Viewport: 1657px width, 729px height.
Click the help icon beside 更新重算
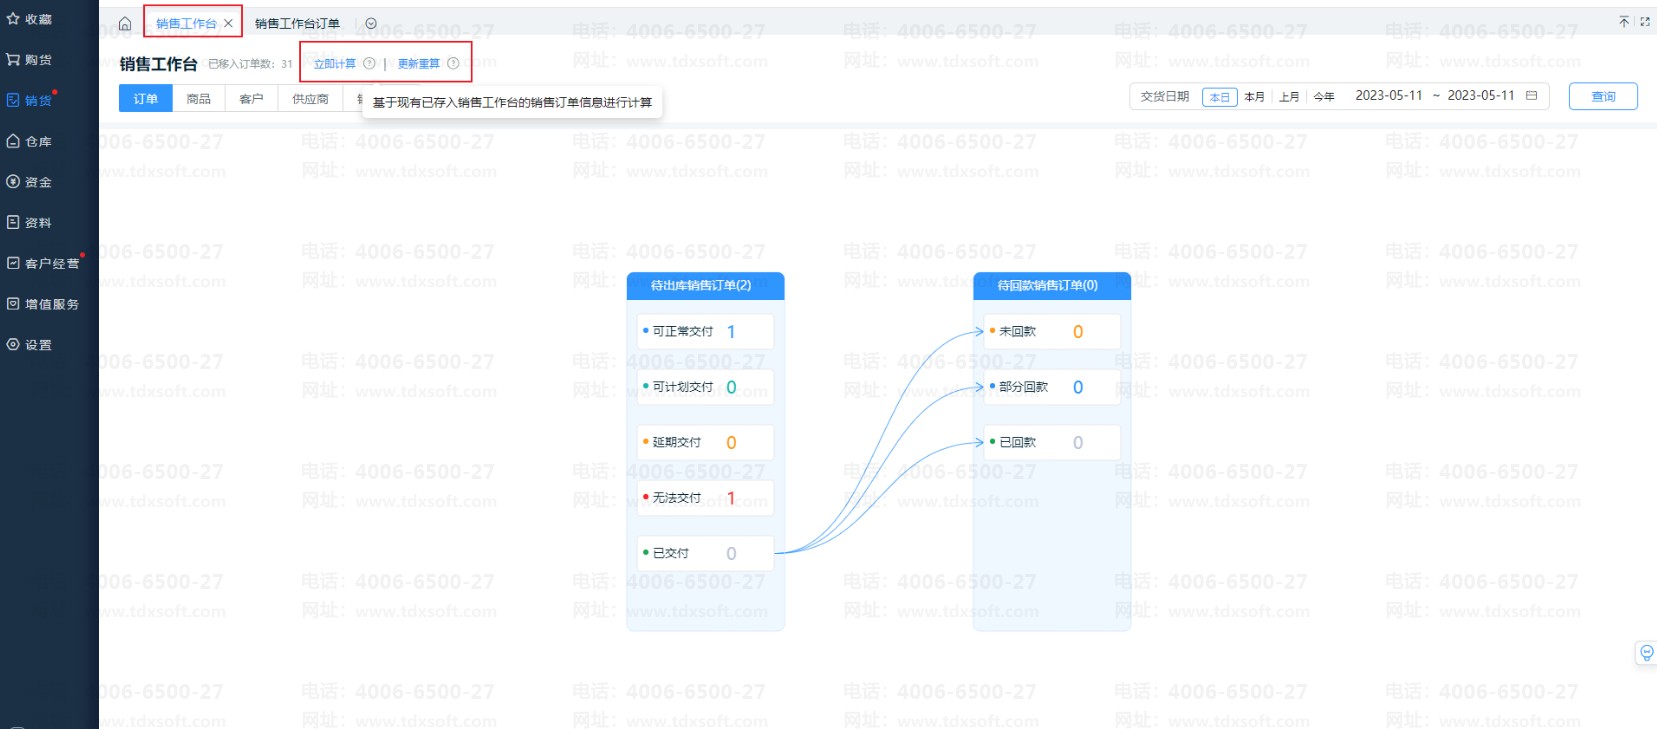(x=453, y=64)
